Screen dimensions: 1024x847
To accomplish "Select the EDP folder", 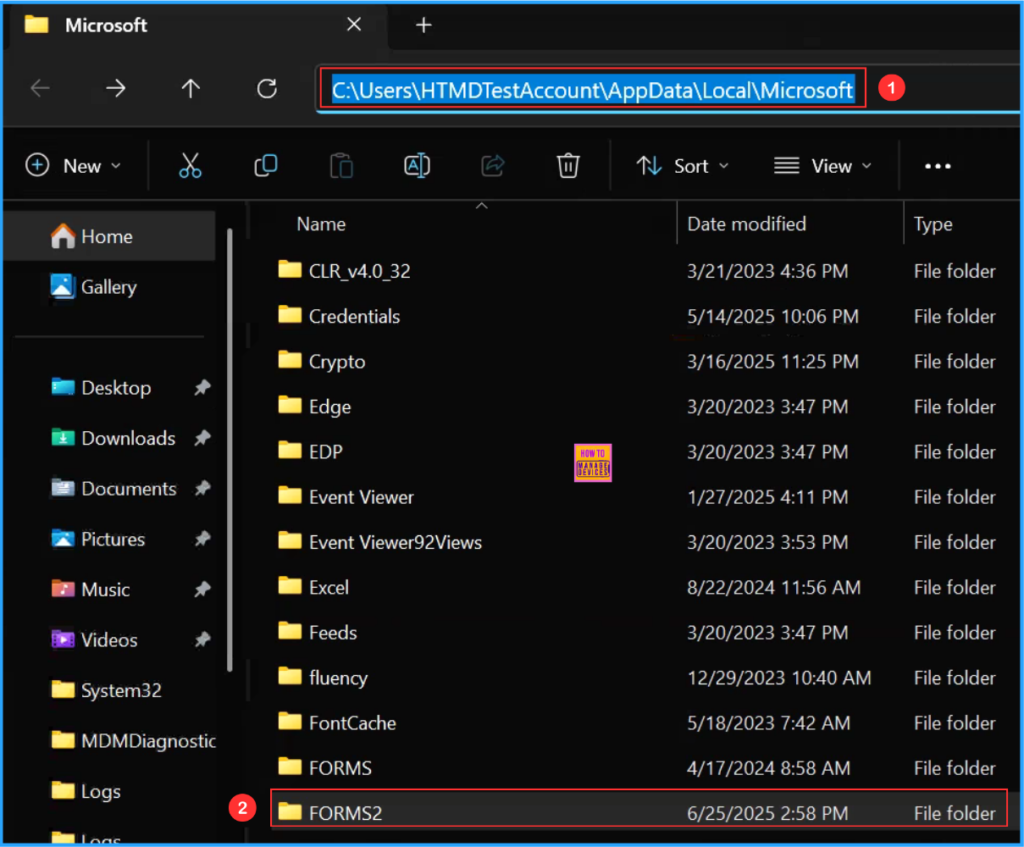I will 639,452.
